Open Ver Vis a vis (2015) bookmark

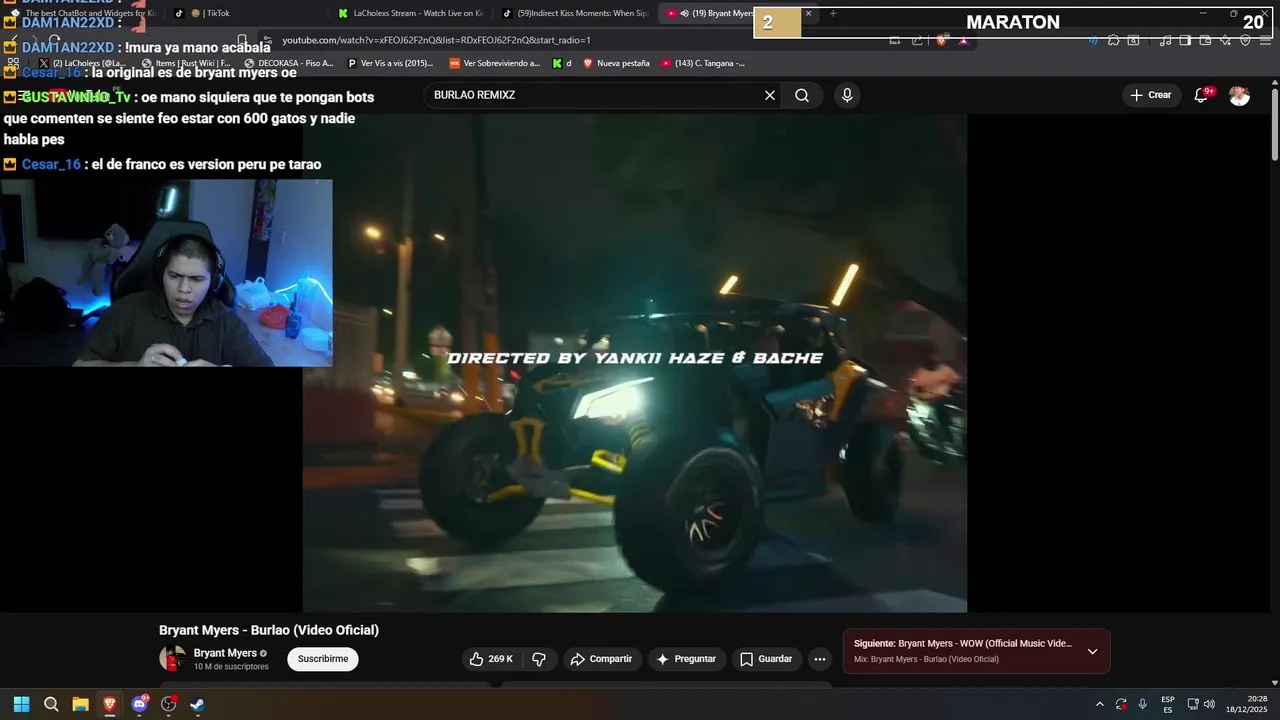click(x=390, y=63)
